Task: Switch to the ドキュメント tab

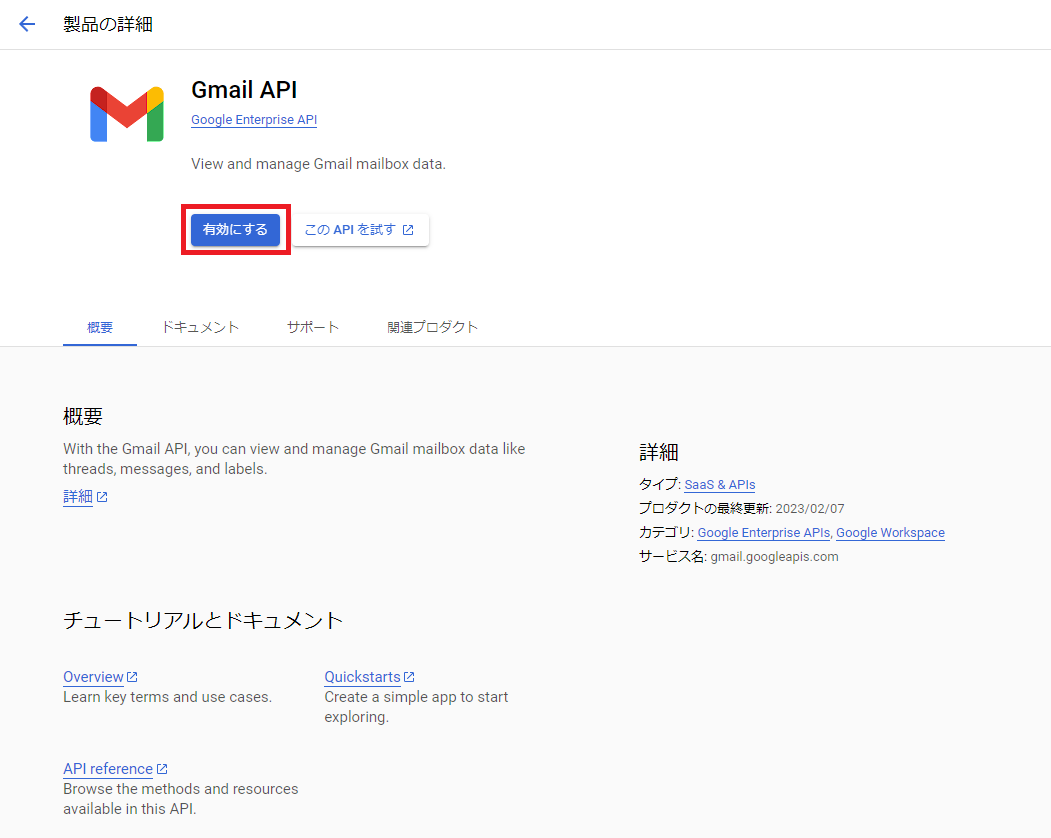Action: coord(200,327)
